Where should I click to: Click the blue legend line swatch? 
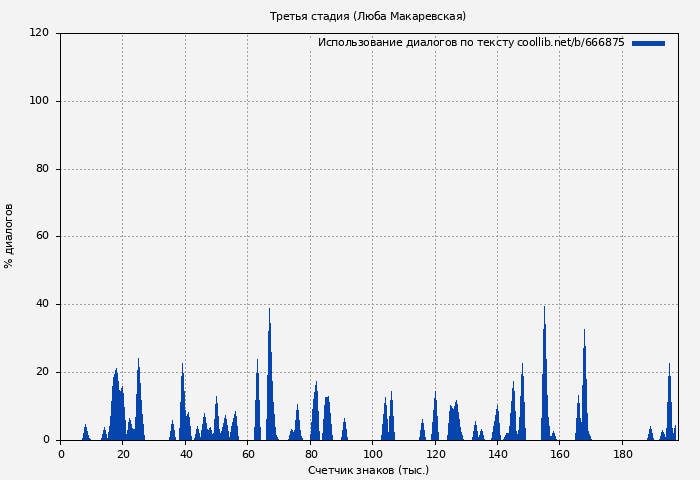648,43
